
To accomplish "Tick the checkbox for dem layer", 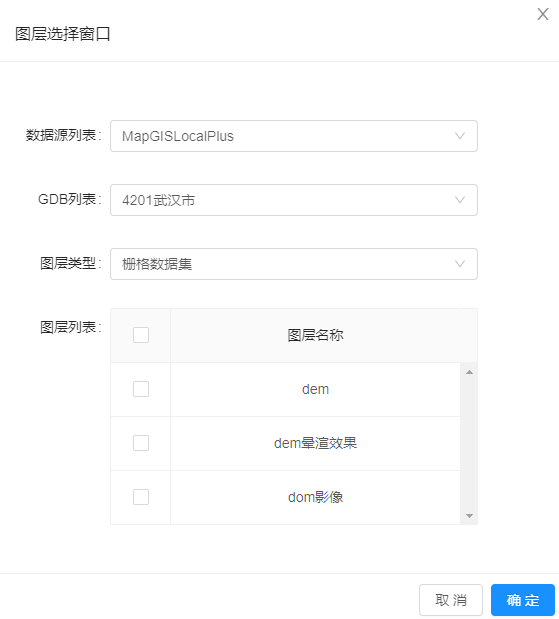I will point(141,389).
